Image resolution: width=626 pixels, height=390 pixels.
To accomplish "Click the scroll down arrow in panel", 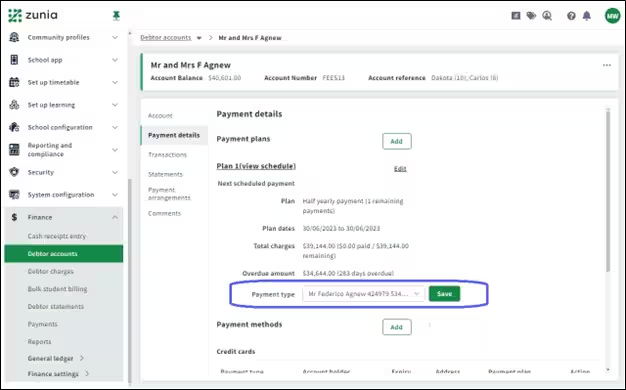I will point(608,370).
